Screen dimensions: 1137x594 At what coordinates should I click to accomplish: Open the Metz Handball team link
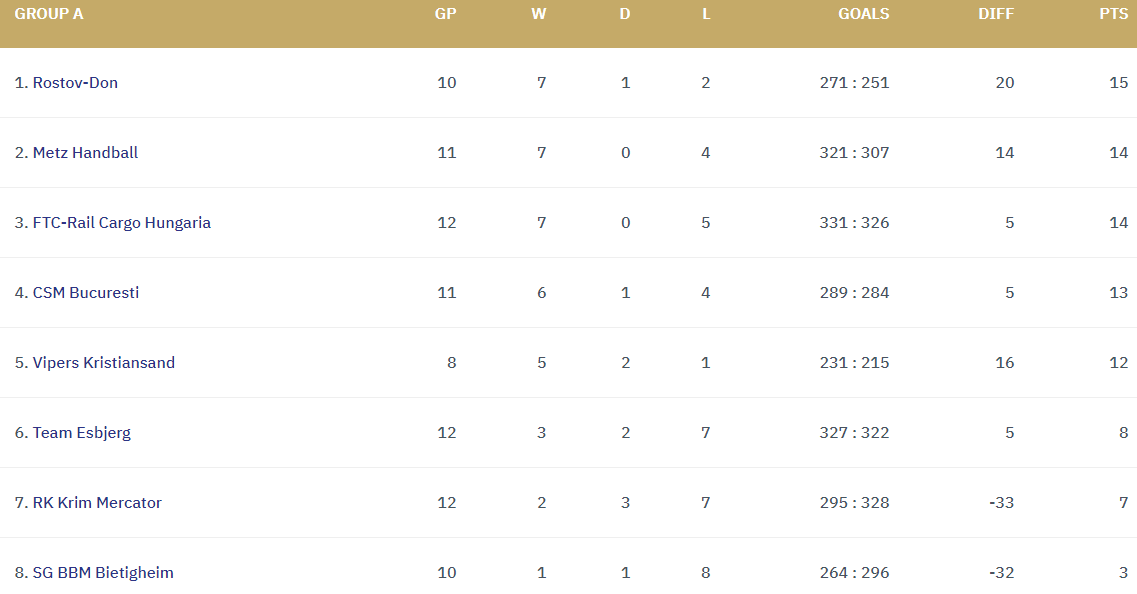[85, 153]
